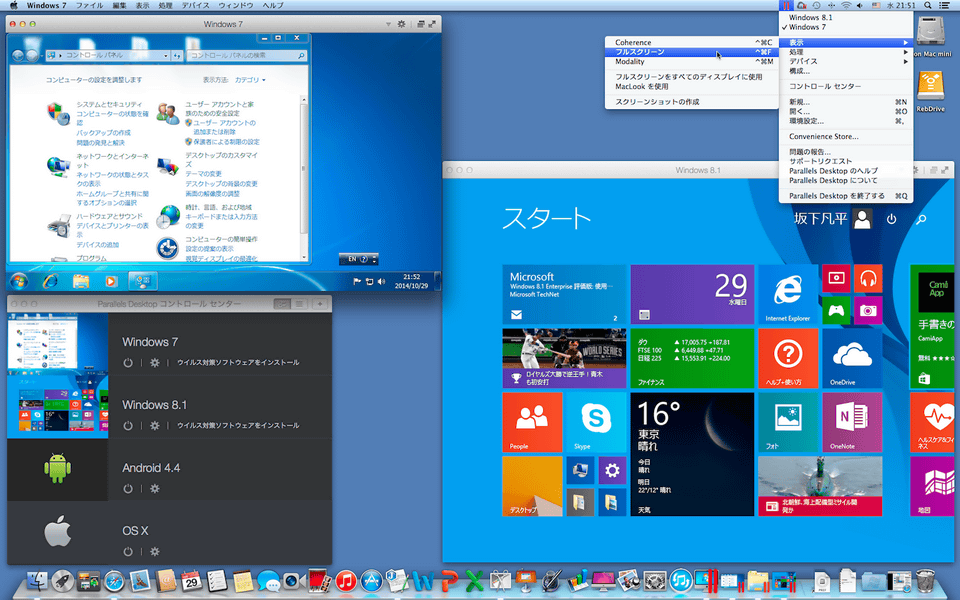Open the OneDrive tile

tap(852, 358)
